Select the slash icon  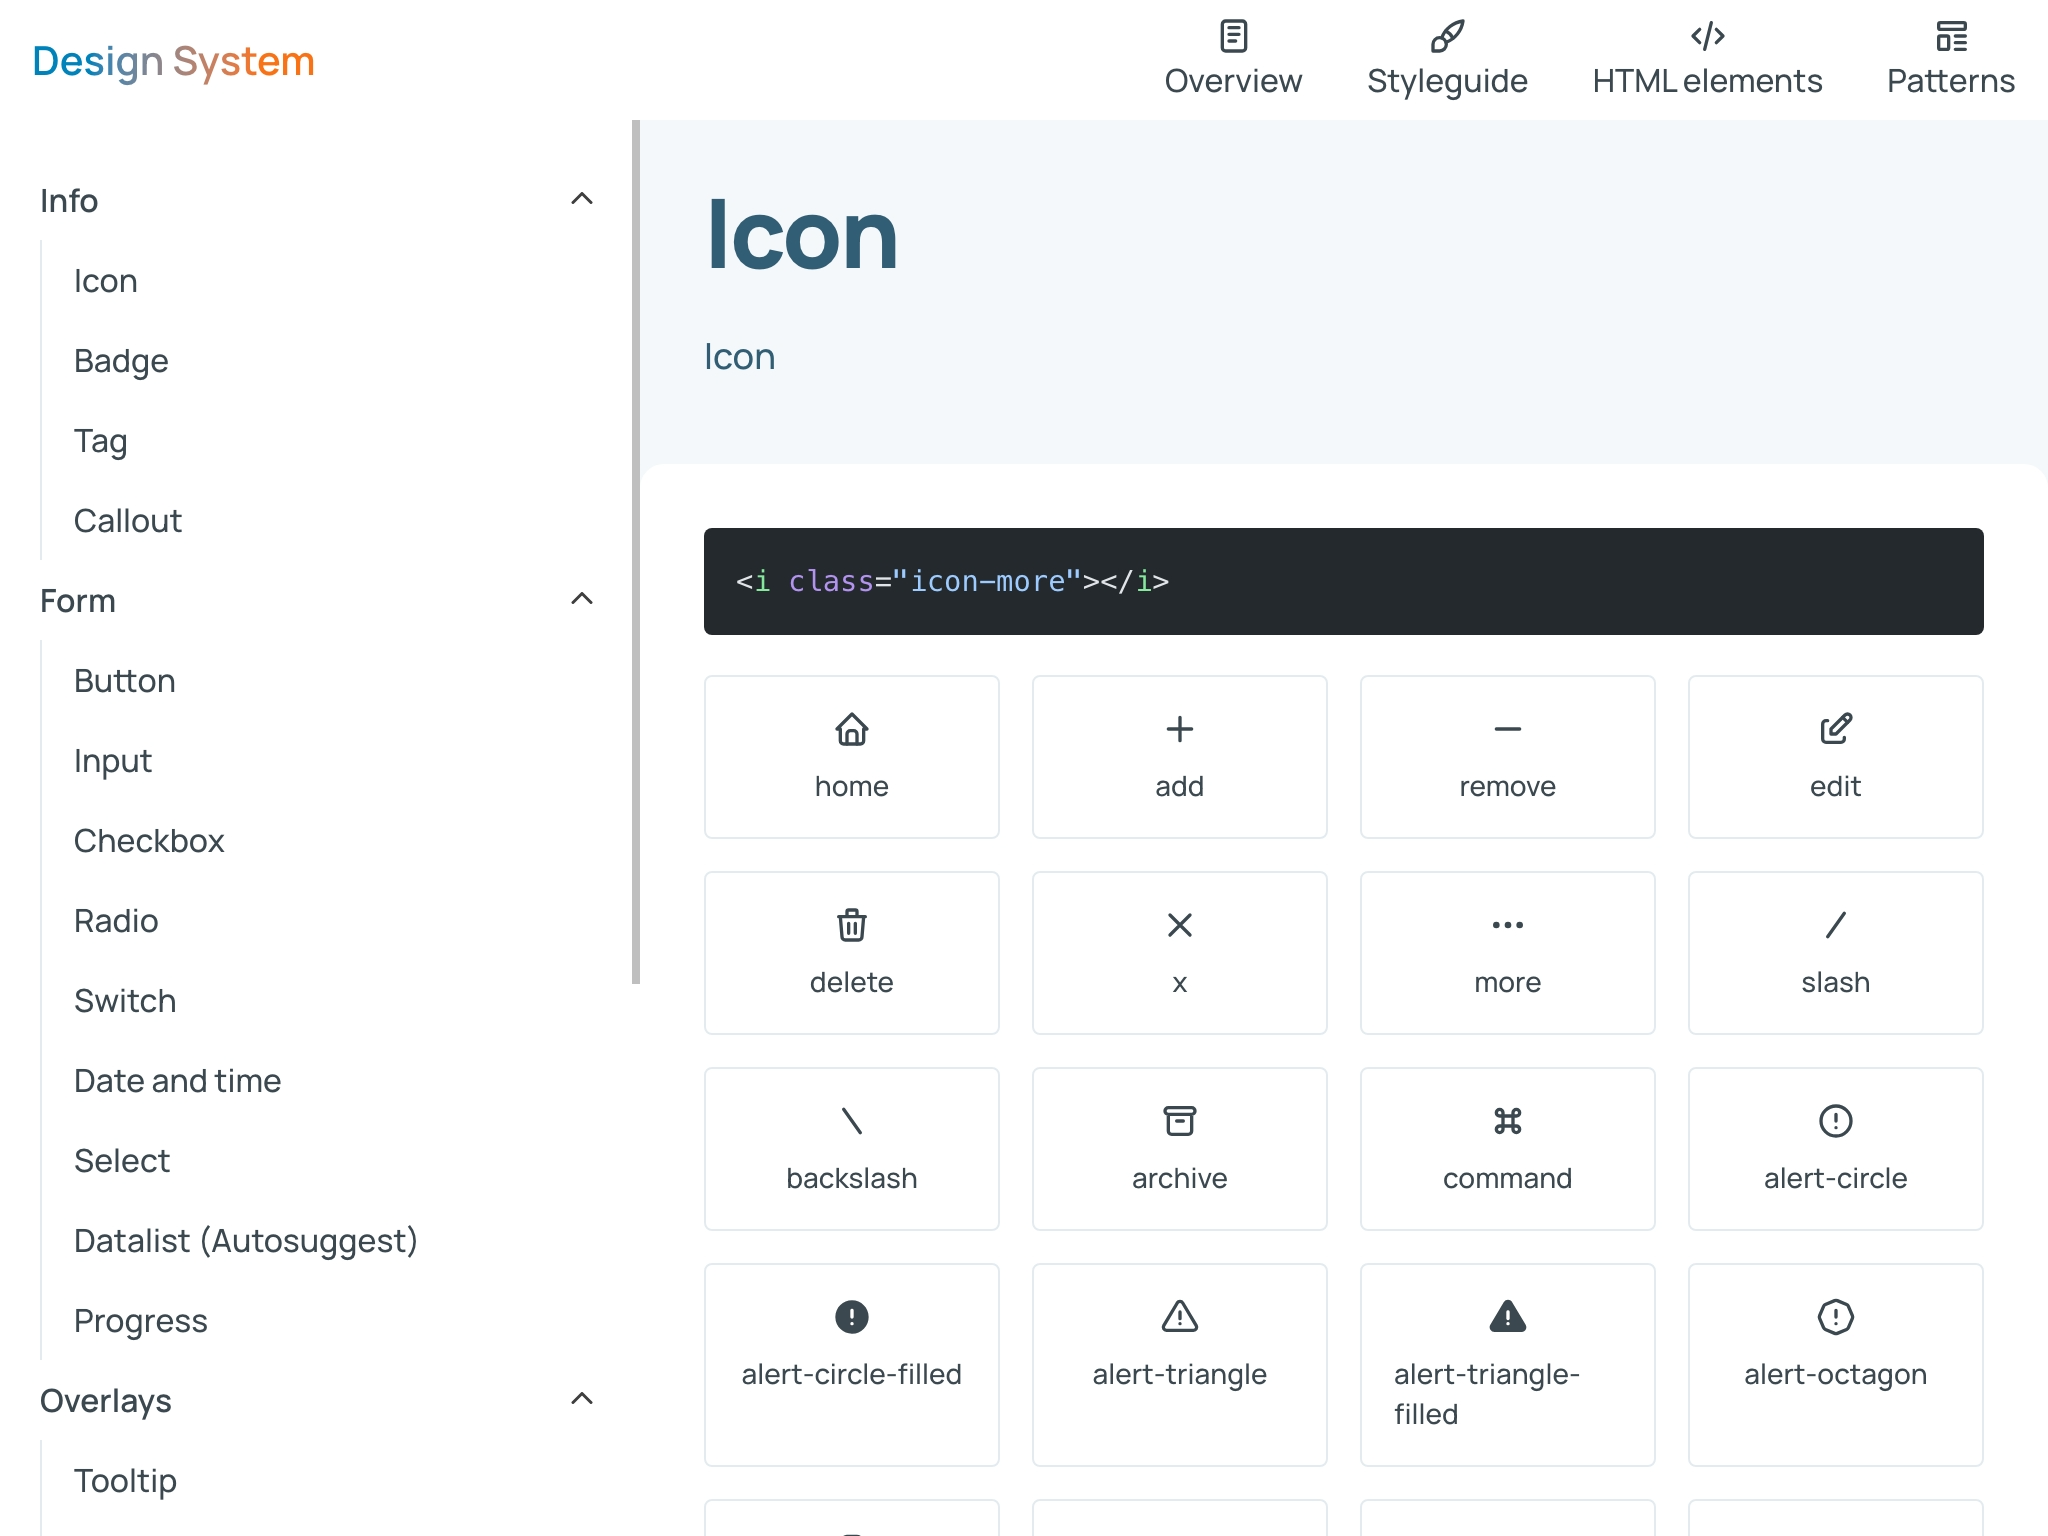tap(1835, 925)
